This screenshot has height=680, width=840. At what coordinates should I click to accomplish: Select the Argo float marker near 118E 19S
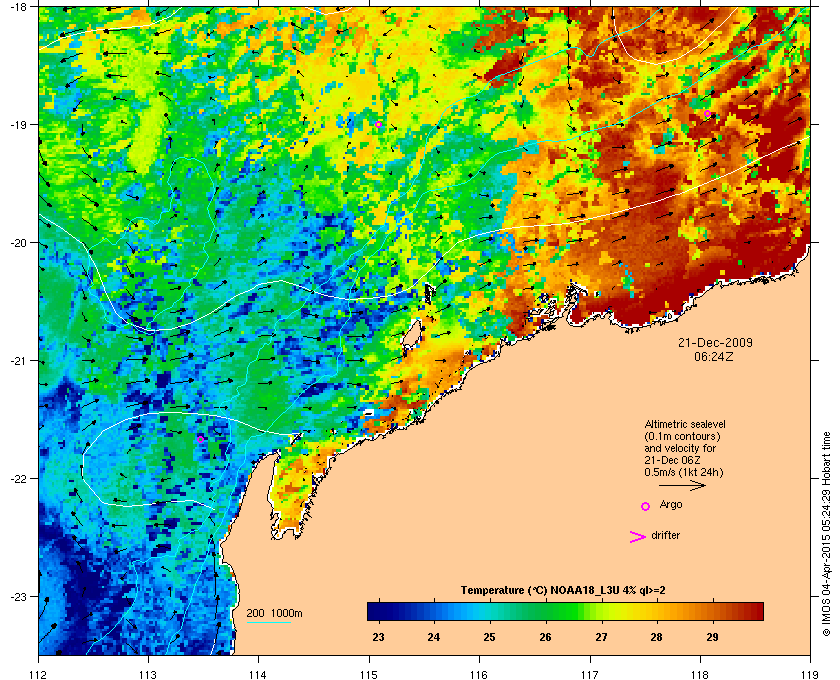707,114
